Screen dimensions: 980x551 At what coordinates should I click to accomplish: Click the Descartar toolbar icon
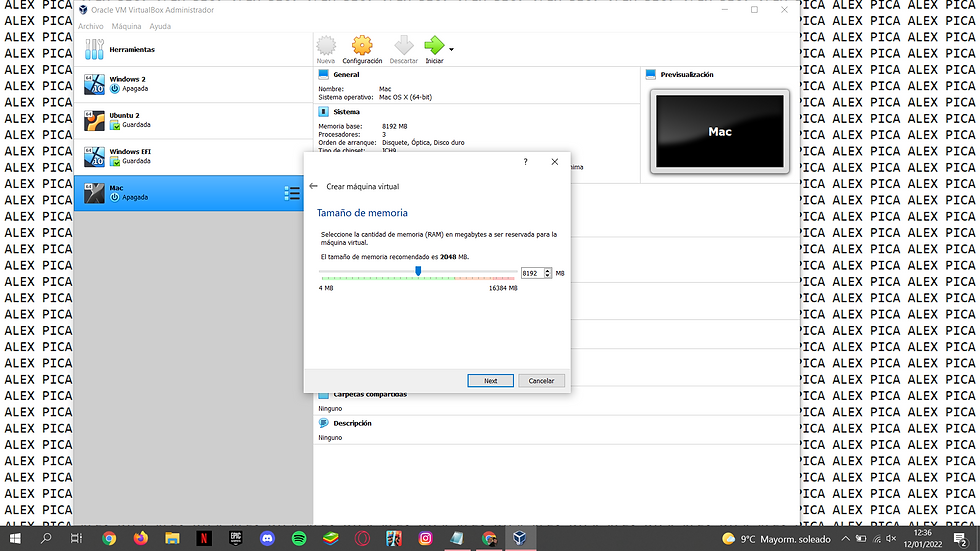tap(404, 49)
